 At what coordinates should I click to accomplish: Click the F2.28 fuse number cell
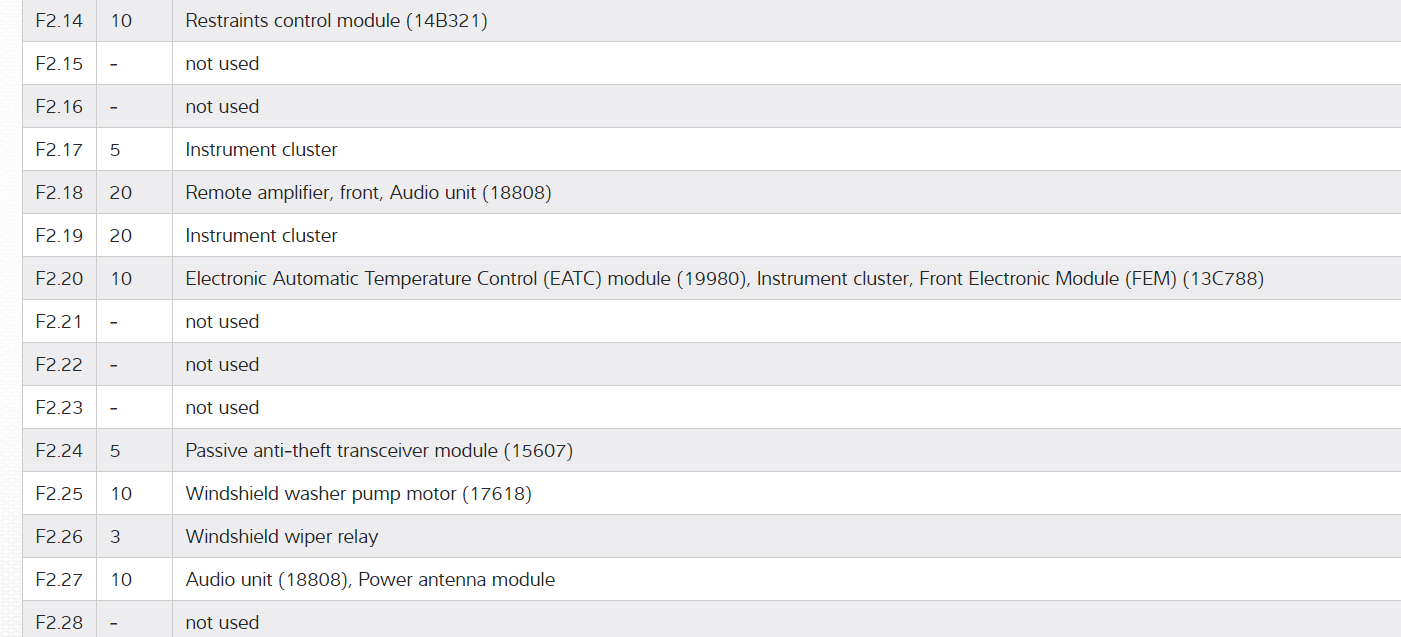[x=59, y=622]
